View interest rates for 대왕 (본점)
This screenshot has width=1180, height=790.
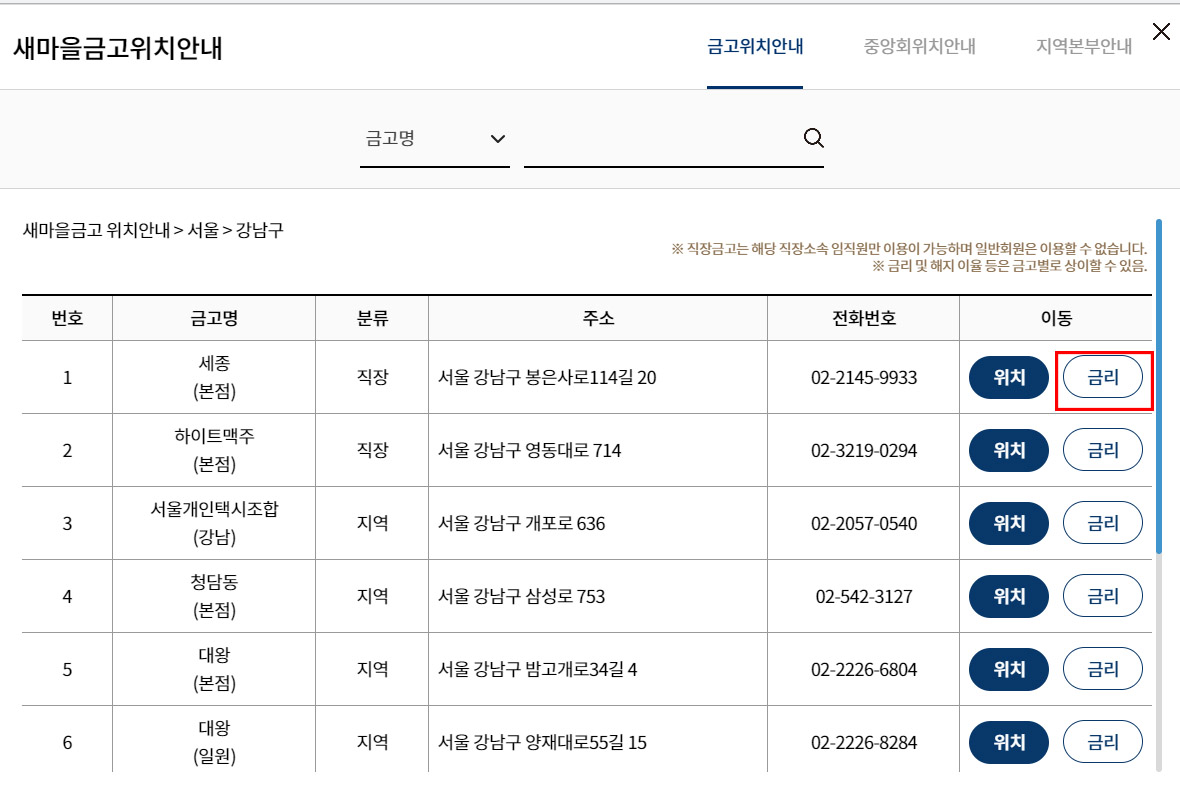1102,670
